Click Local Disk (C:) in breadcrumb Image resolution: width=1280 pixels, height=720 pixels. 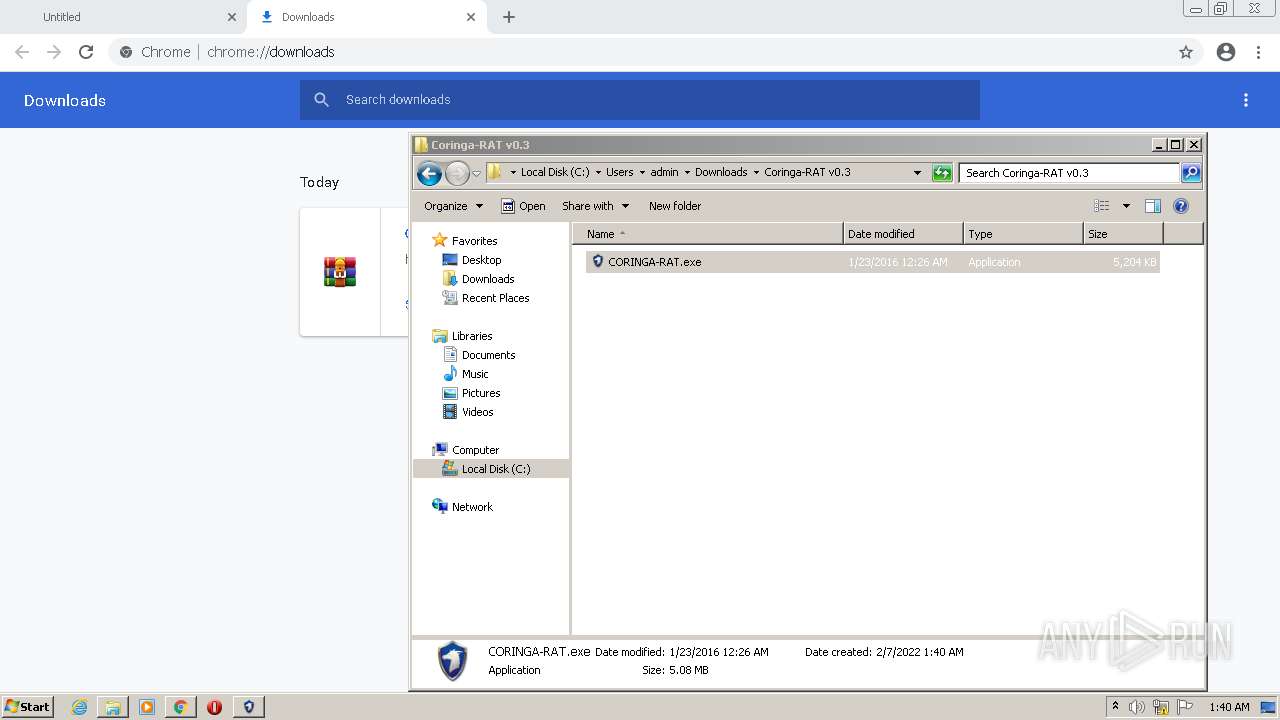click(x=555, y=172)
